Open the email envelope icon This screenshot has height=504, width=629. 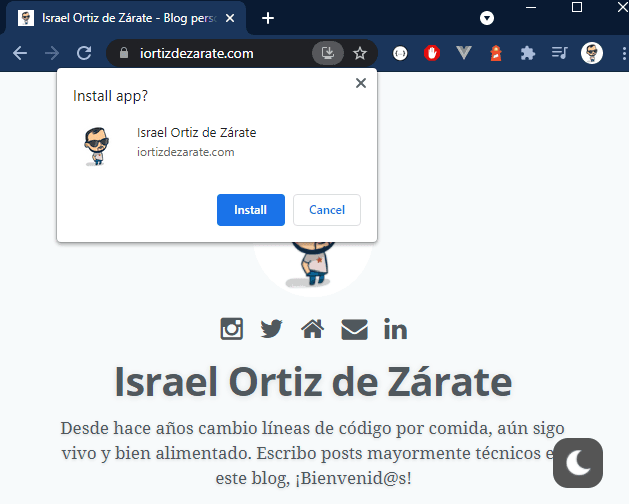coord(354,328)
